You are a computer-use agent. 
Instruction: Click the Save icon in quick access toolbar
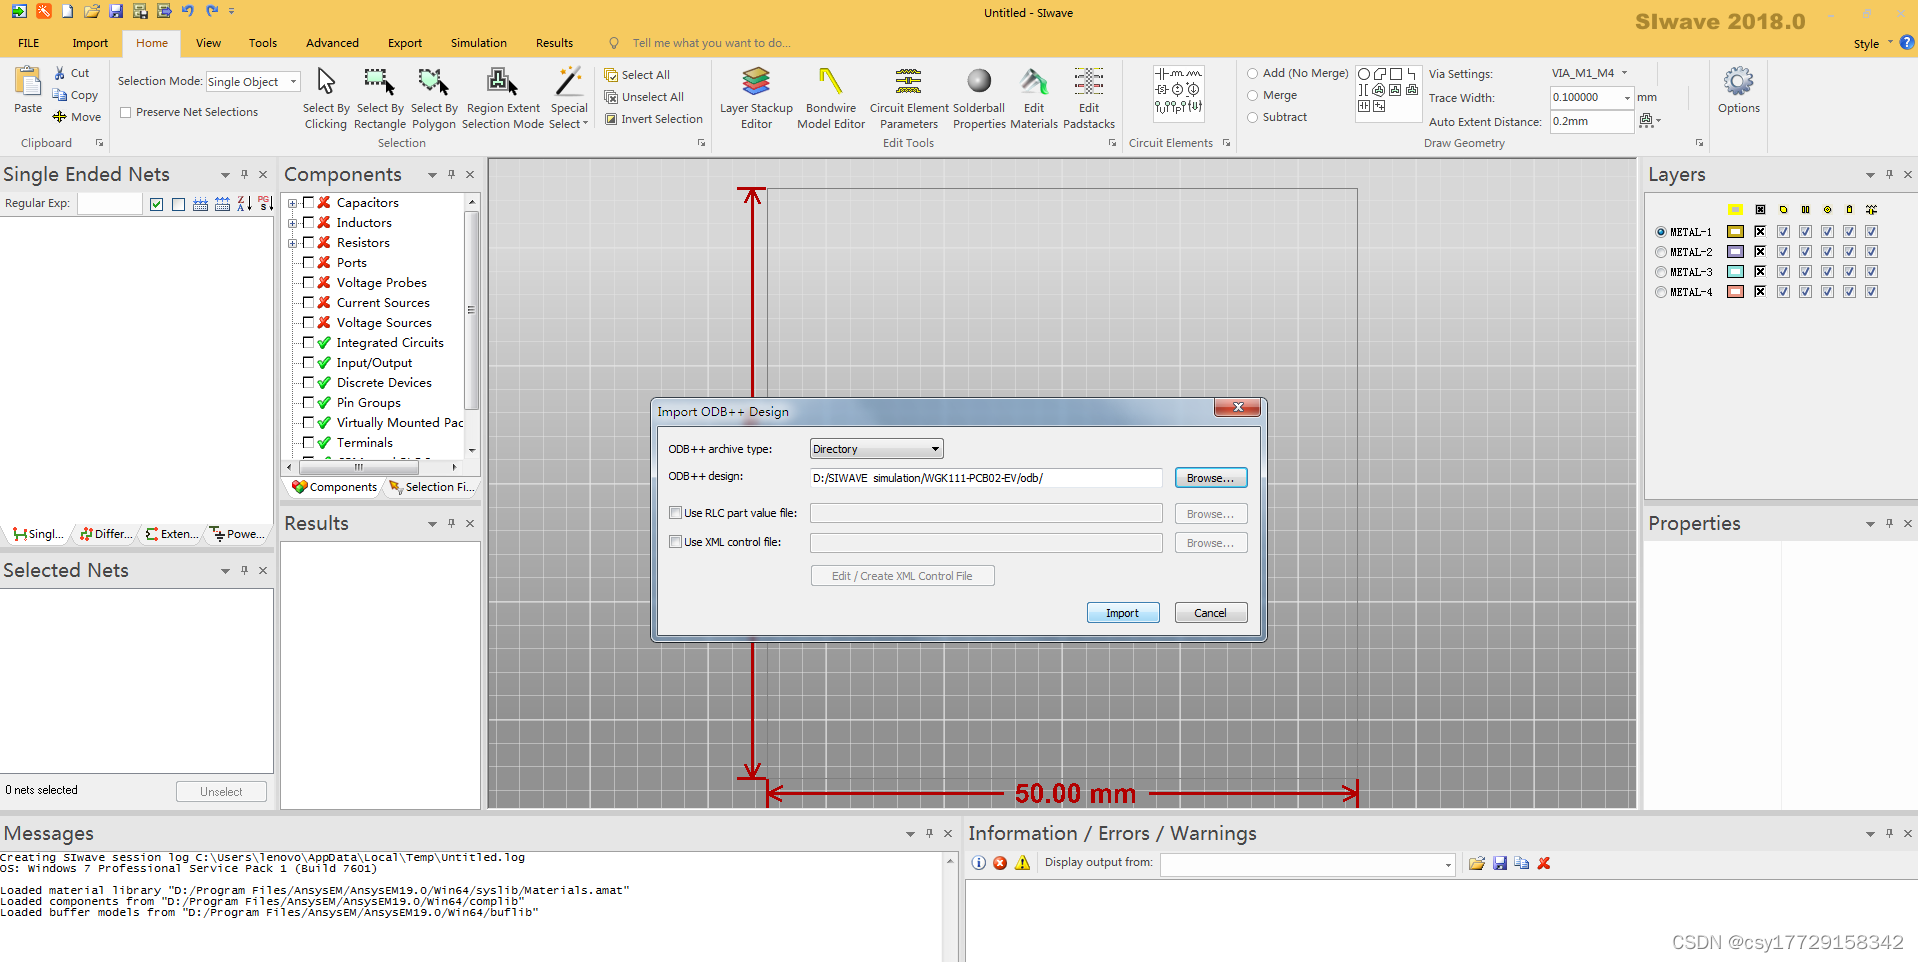pyautogui.click(x=116, y=11)
